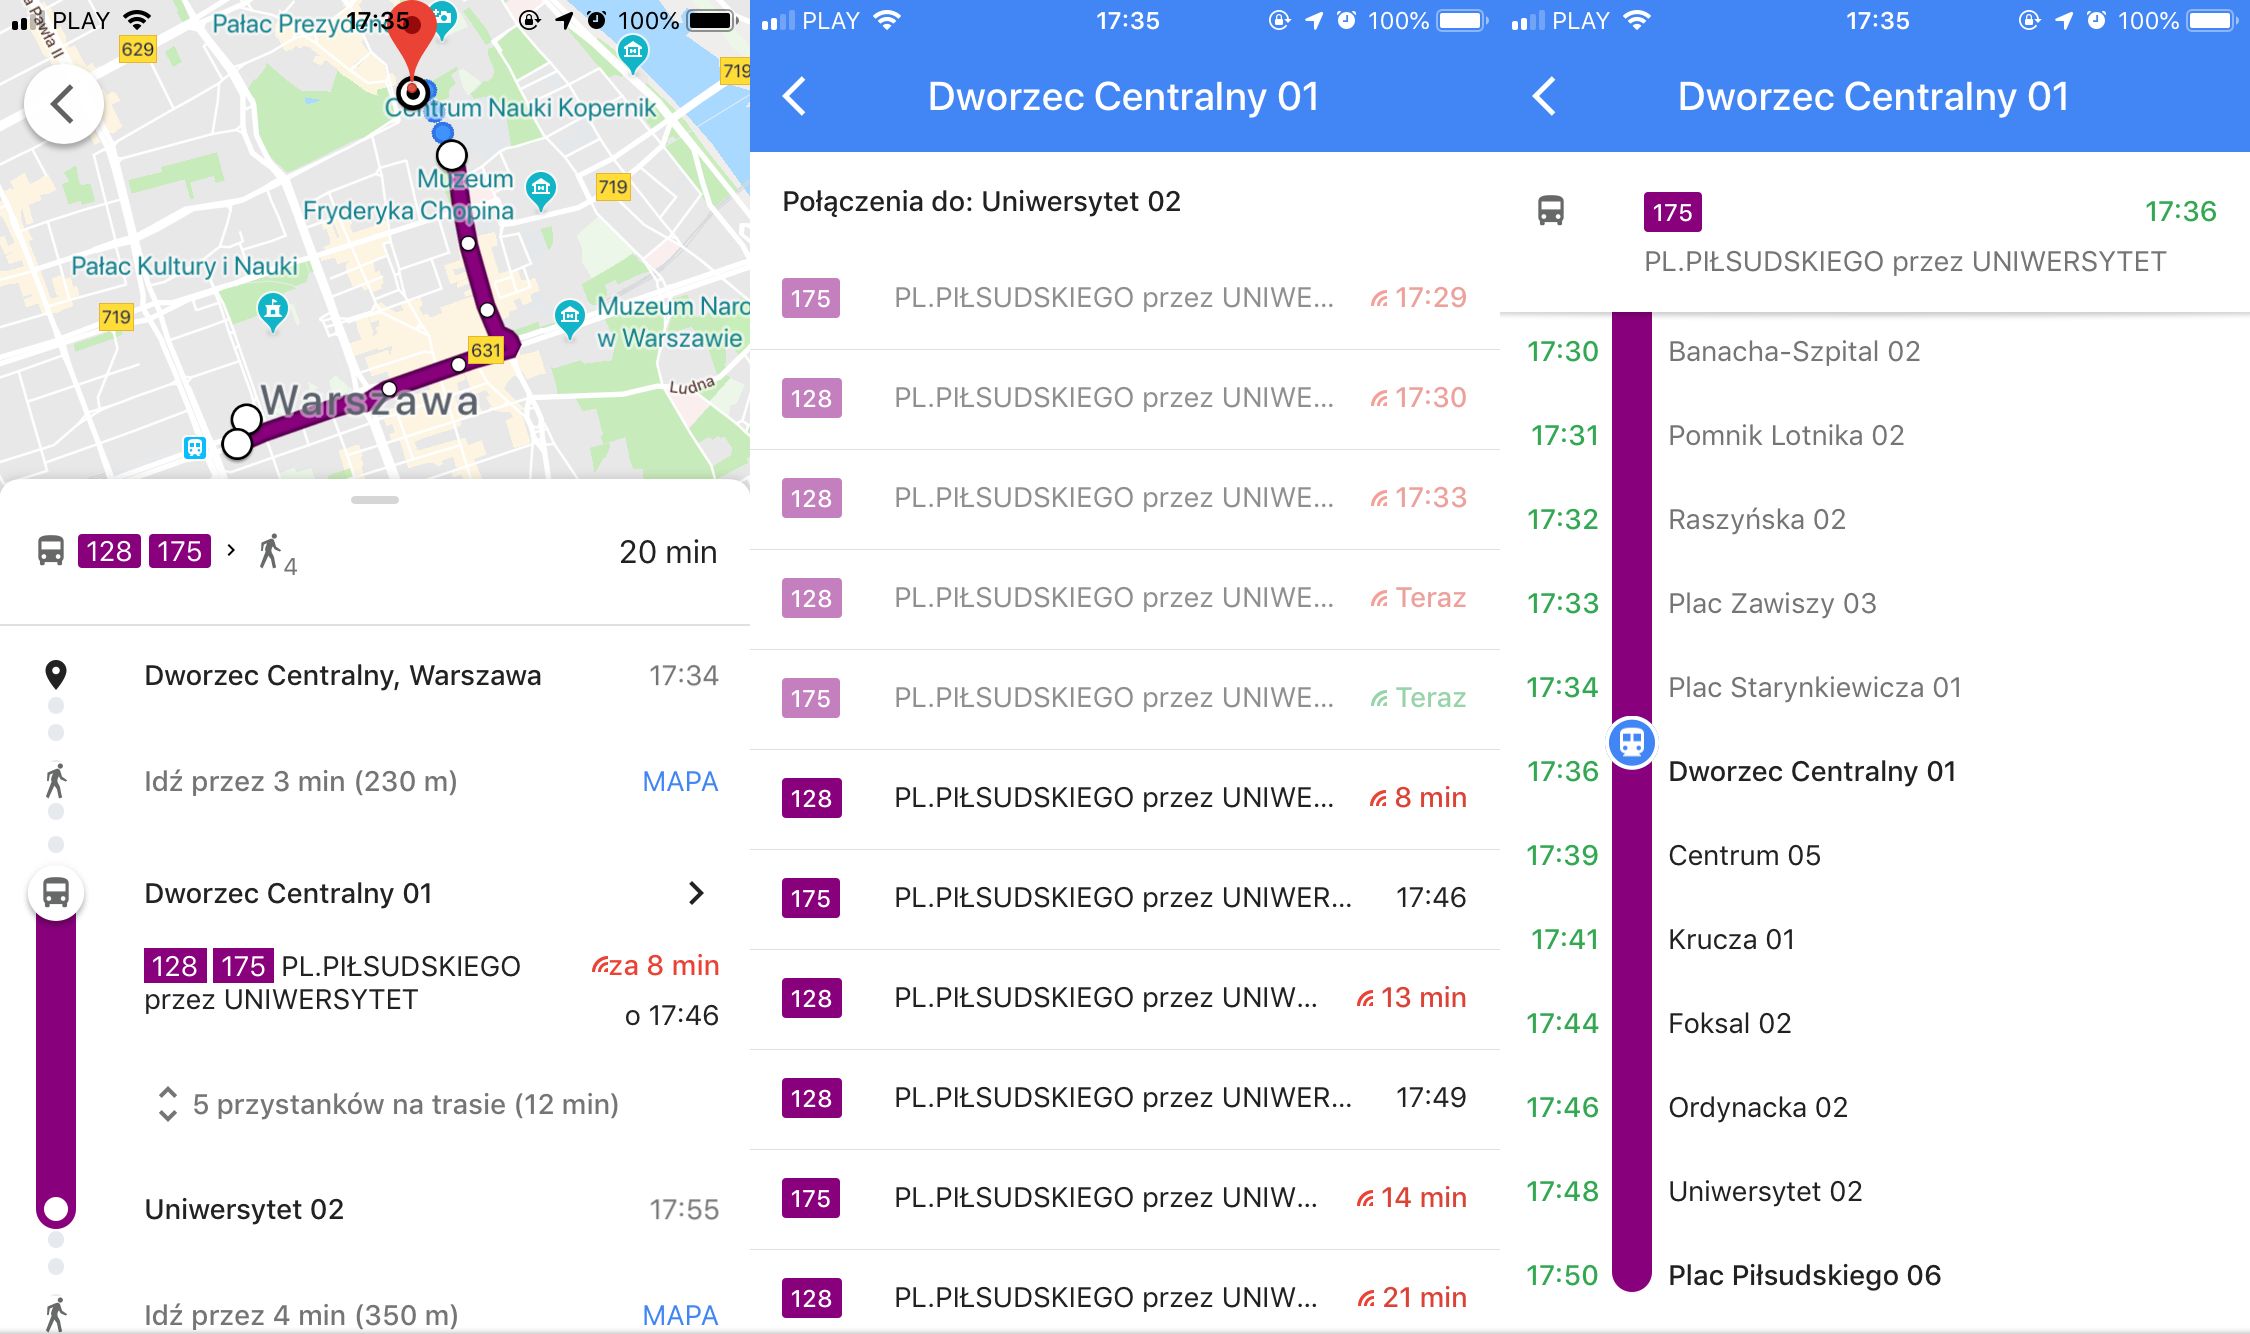Open MAPA link for 4 min walk
This screenshot has height=1334, width=2250.
(x=680, y=1314)
